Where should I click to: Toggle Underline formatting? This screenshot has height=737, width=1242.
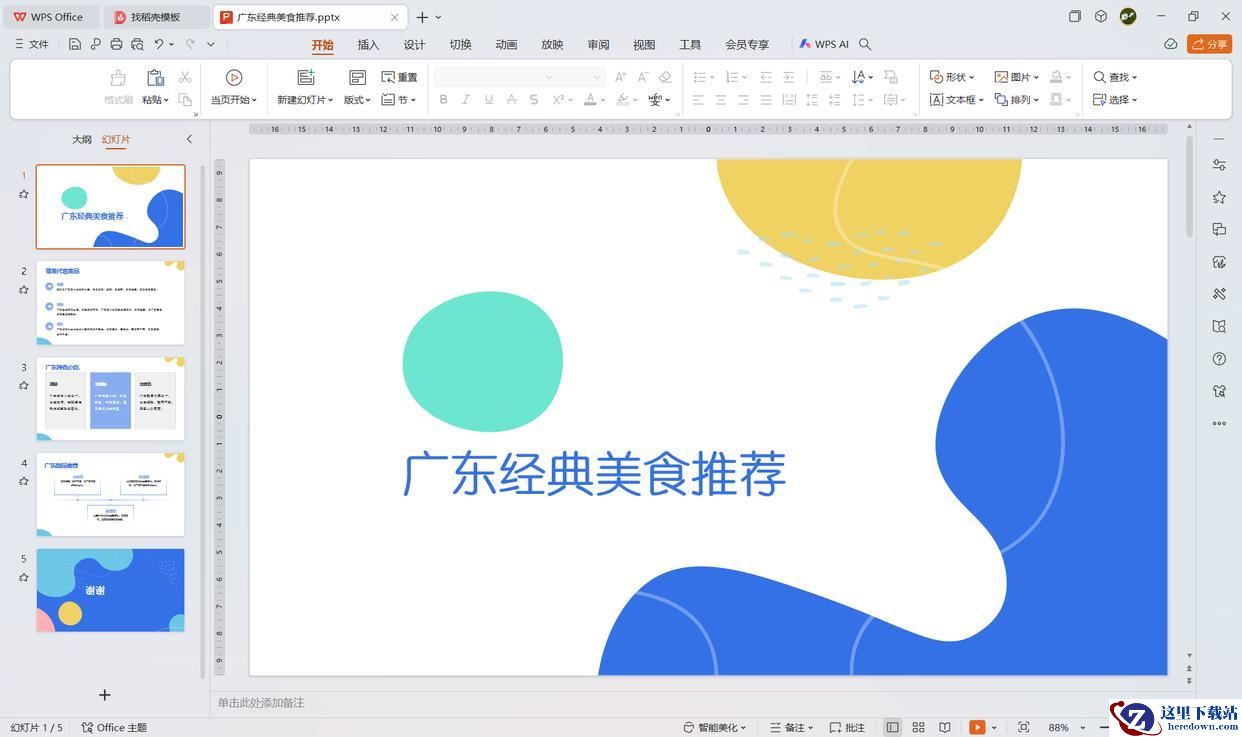489,100
